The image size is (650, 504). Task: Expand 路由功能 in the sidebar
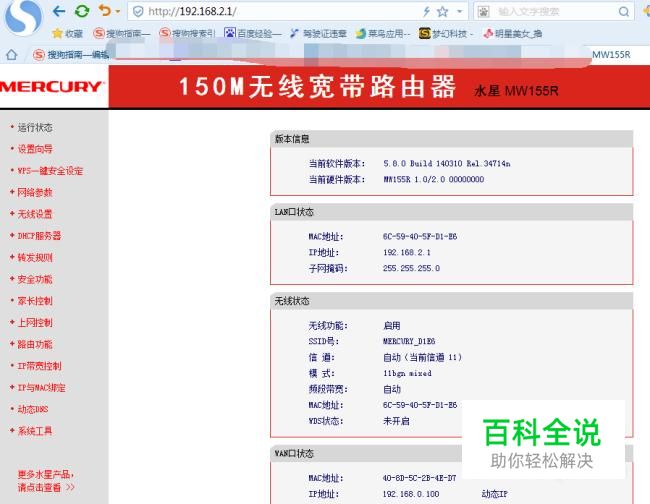click(35, 344)
